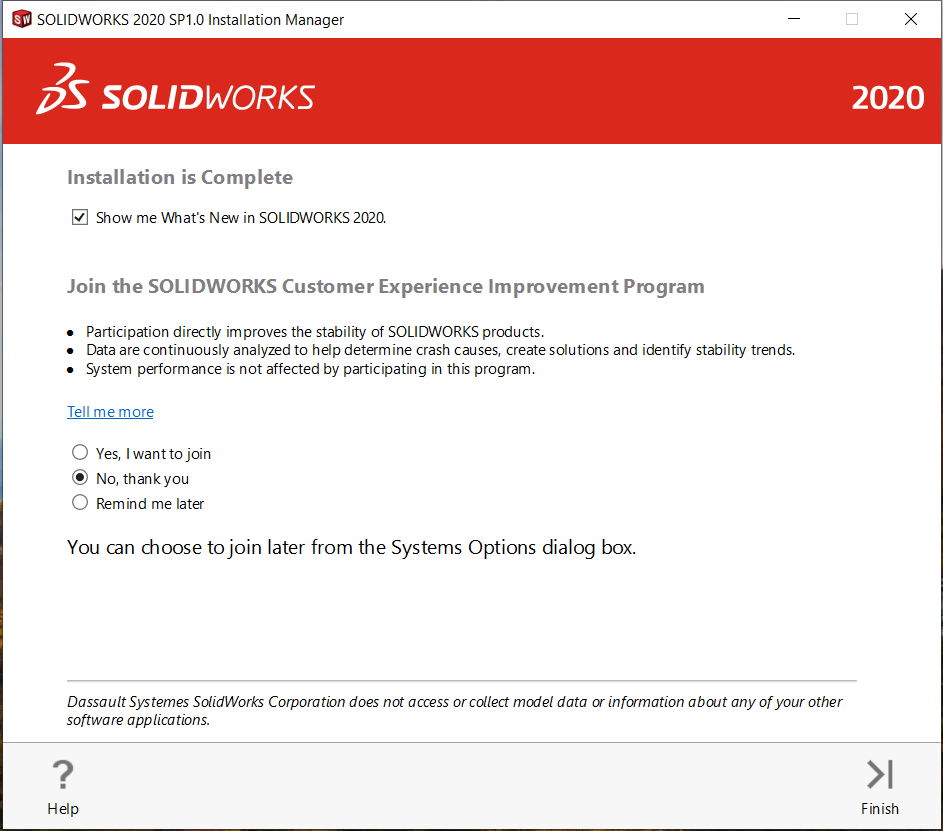Click bullet about system performance not affected

310,369
